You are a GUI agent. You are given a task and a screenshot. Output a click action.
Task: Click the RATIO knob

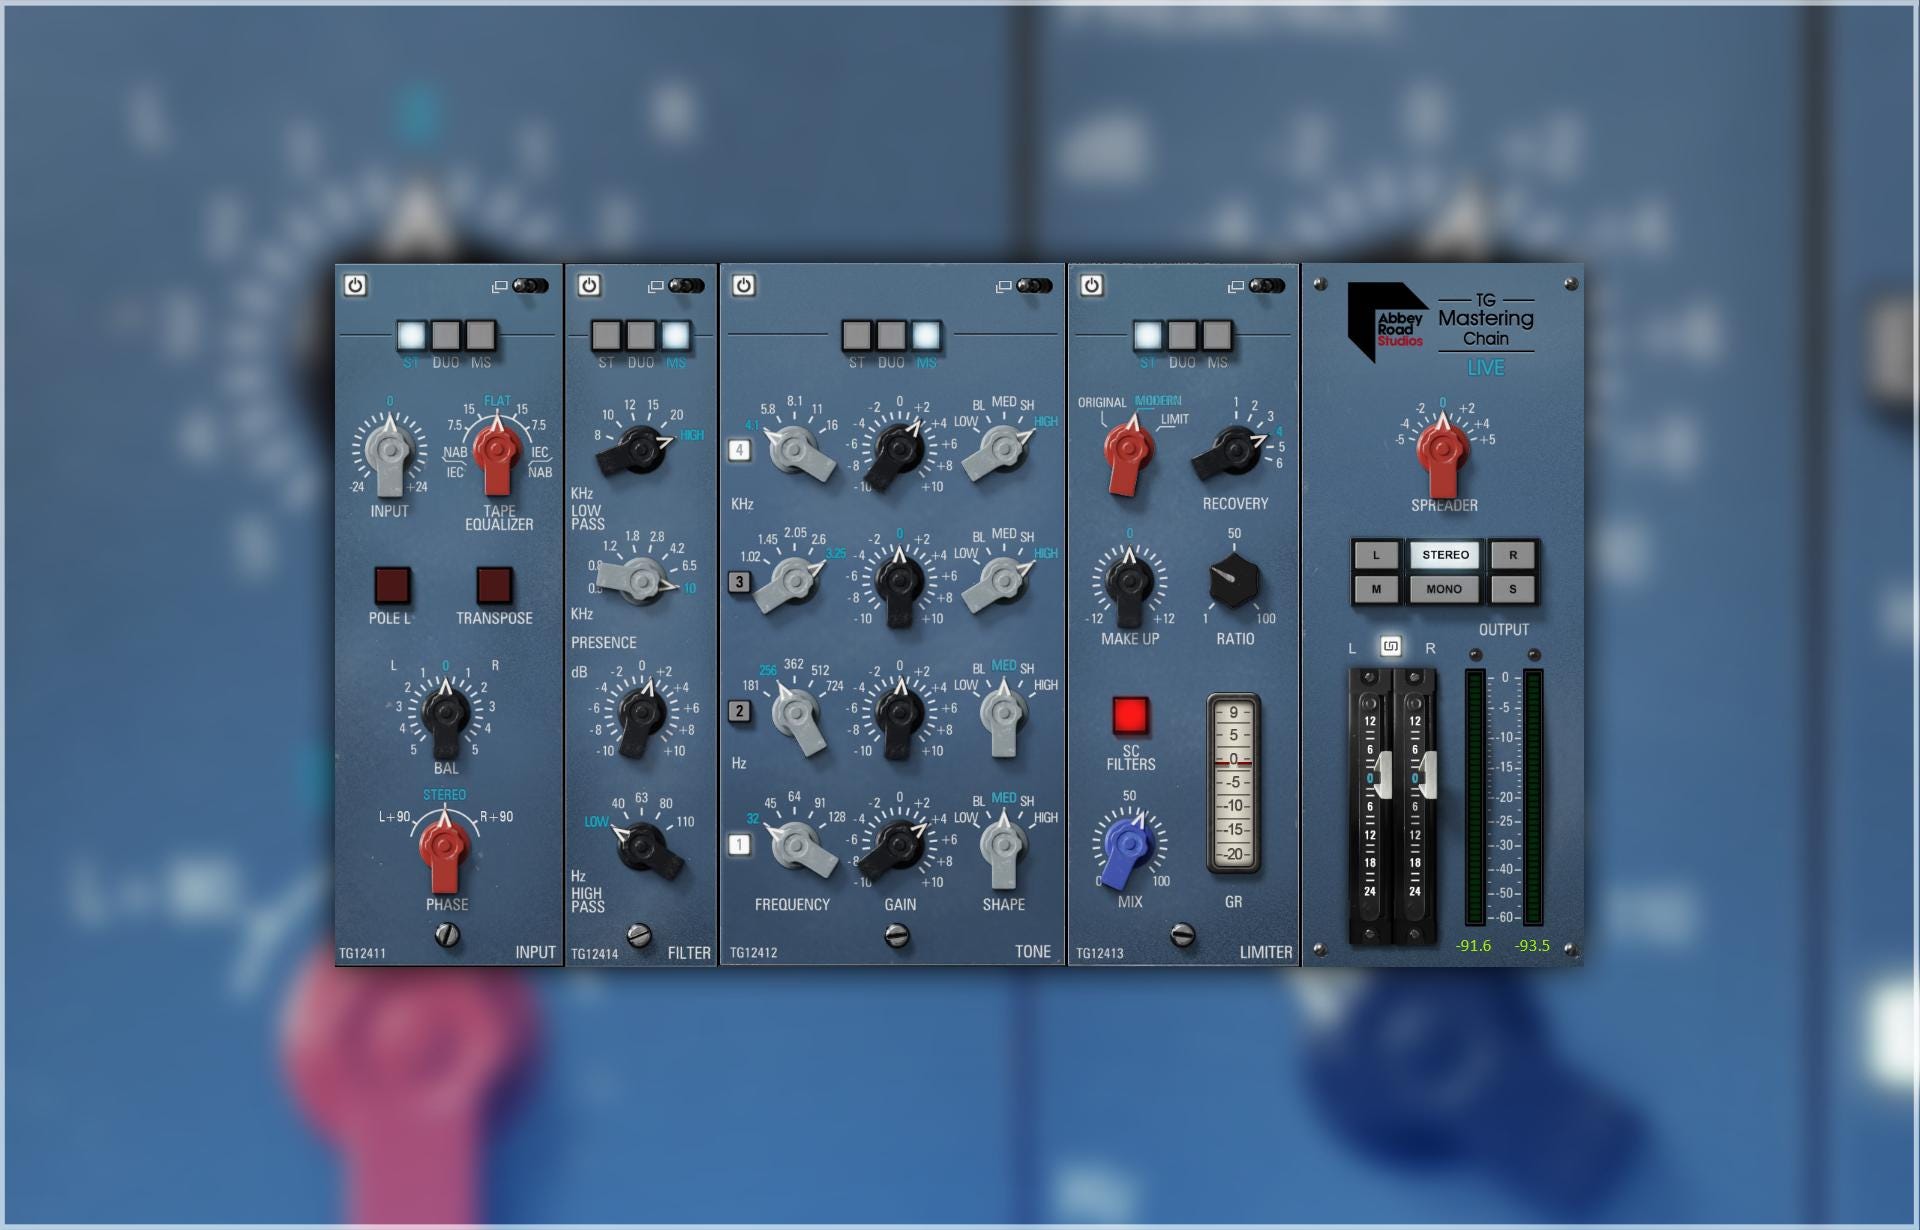pos(1234,582)
